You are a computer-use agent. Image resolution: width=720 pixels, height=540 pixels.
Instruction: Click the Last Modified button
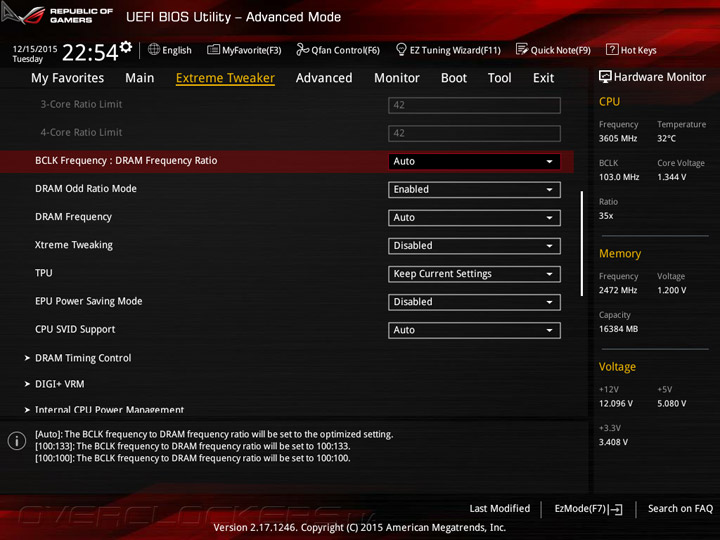click(500, 508)
